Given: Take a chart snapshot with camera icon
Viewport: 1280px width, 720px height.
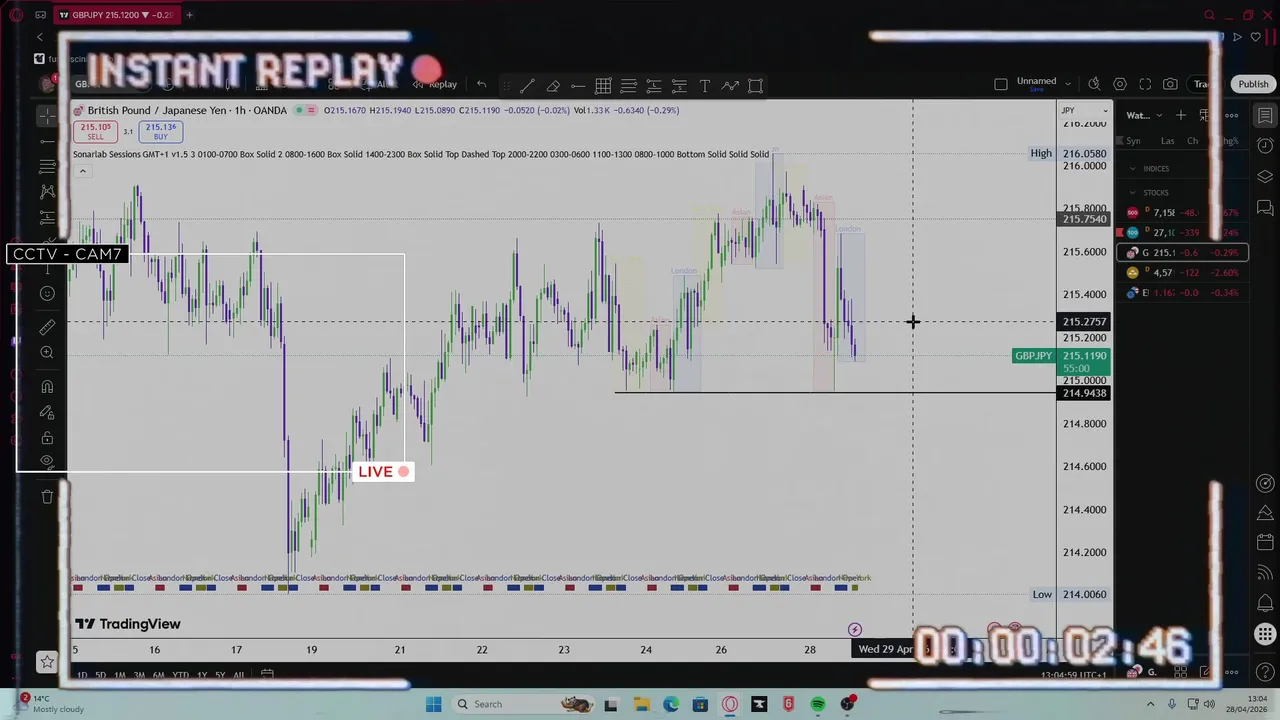Looking at the screenshot, I should coord(1170,84).
